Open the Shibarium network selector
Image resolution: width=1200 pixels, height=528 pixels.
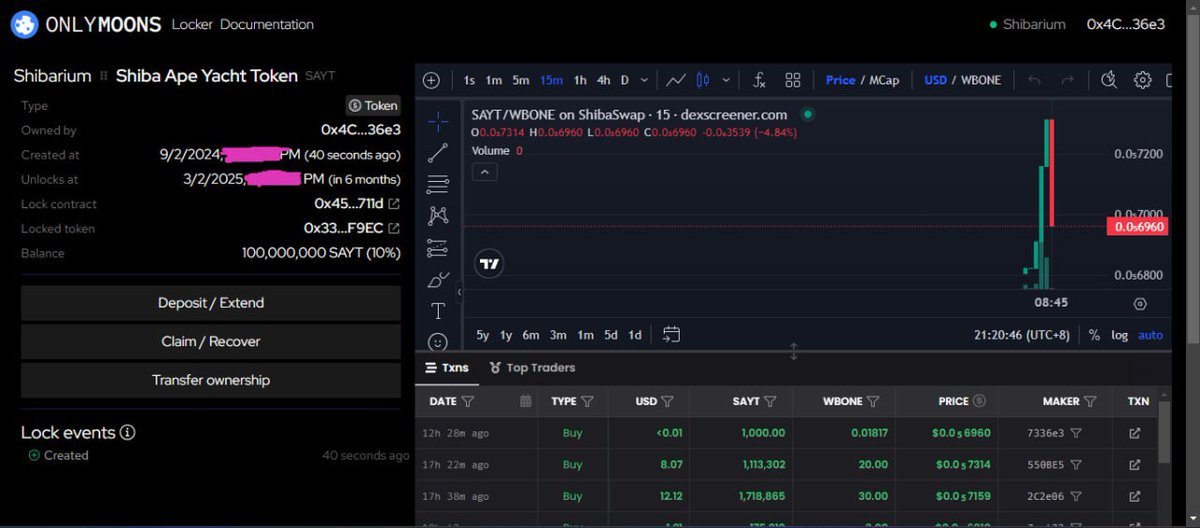tap(1026, 24)
